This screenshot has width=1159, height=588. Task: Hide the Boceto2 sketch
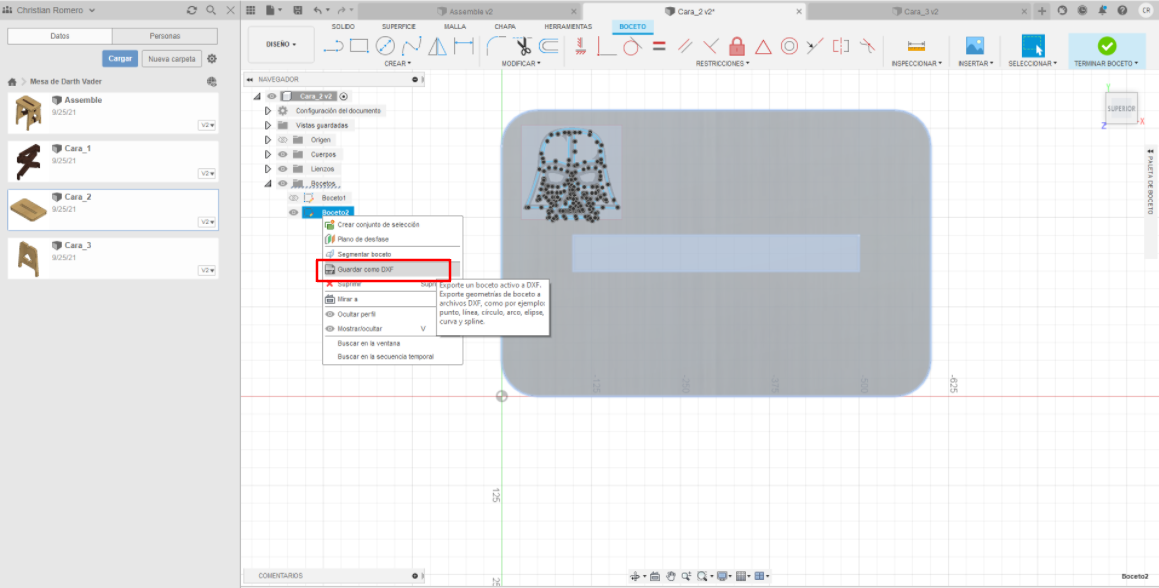click(293, 213)
